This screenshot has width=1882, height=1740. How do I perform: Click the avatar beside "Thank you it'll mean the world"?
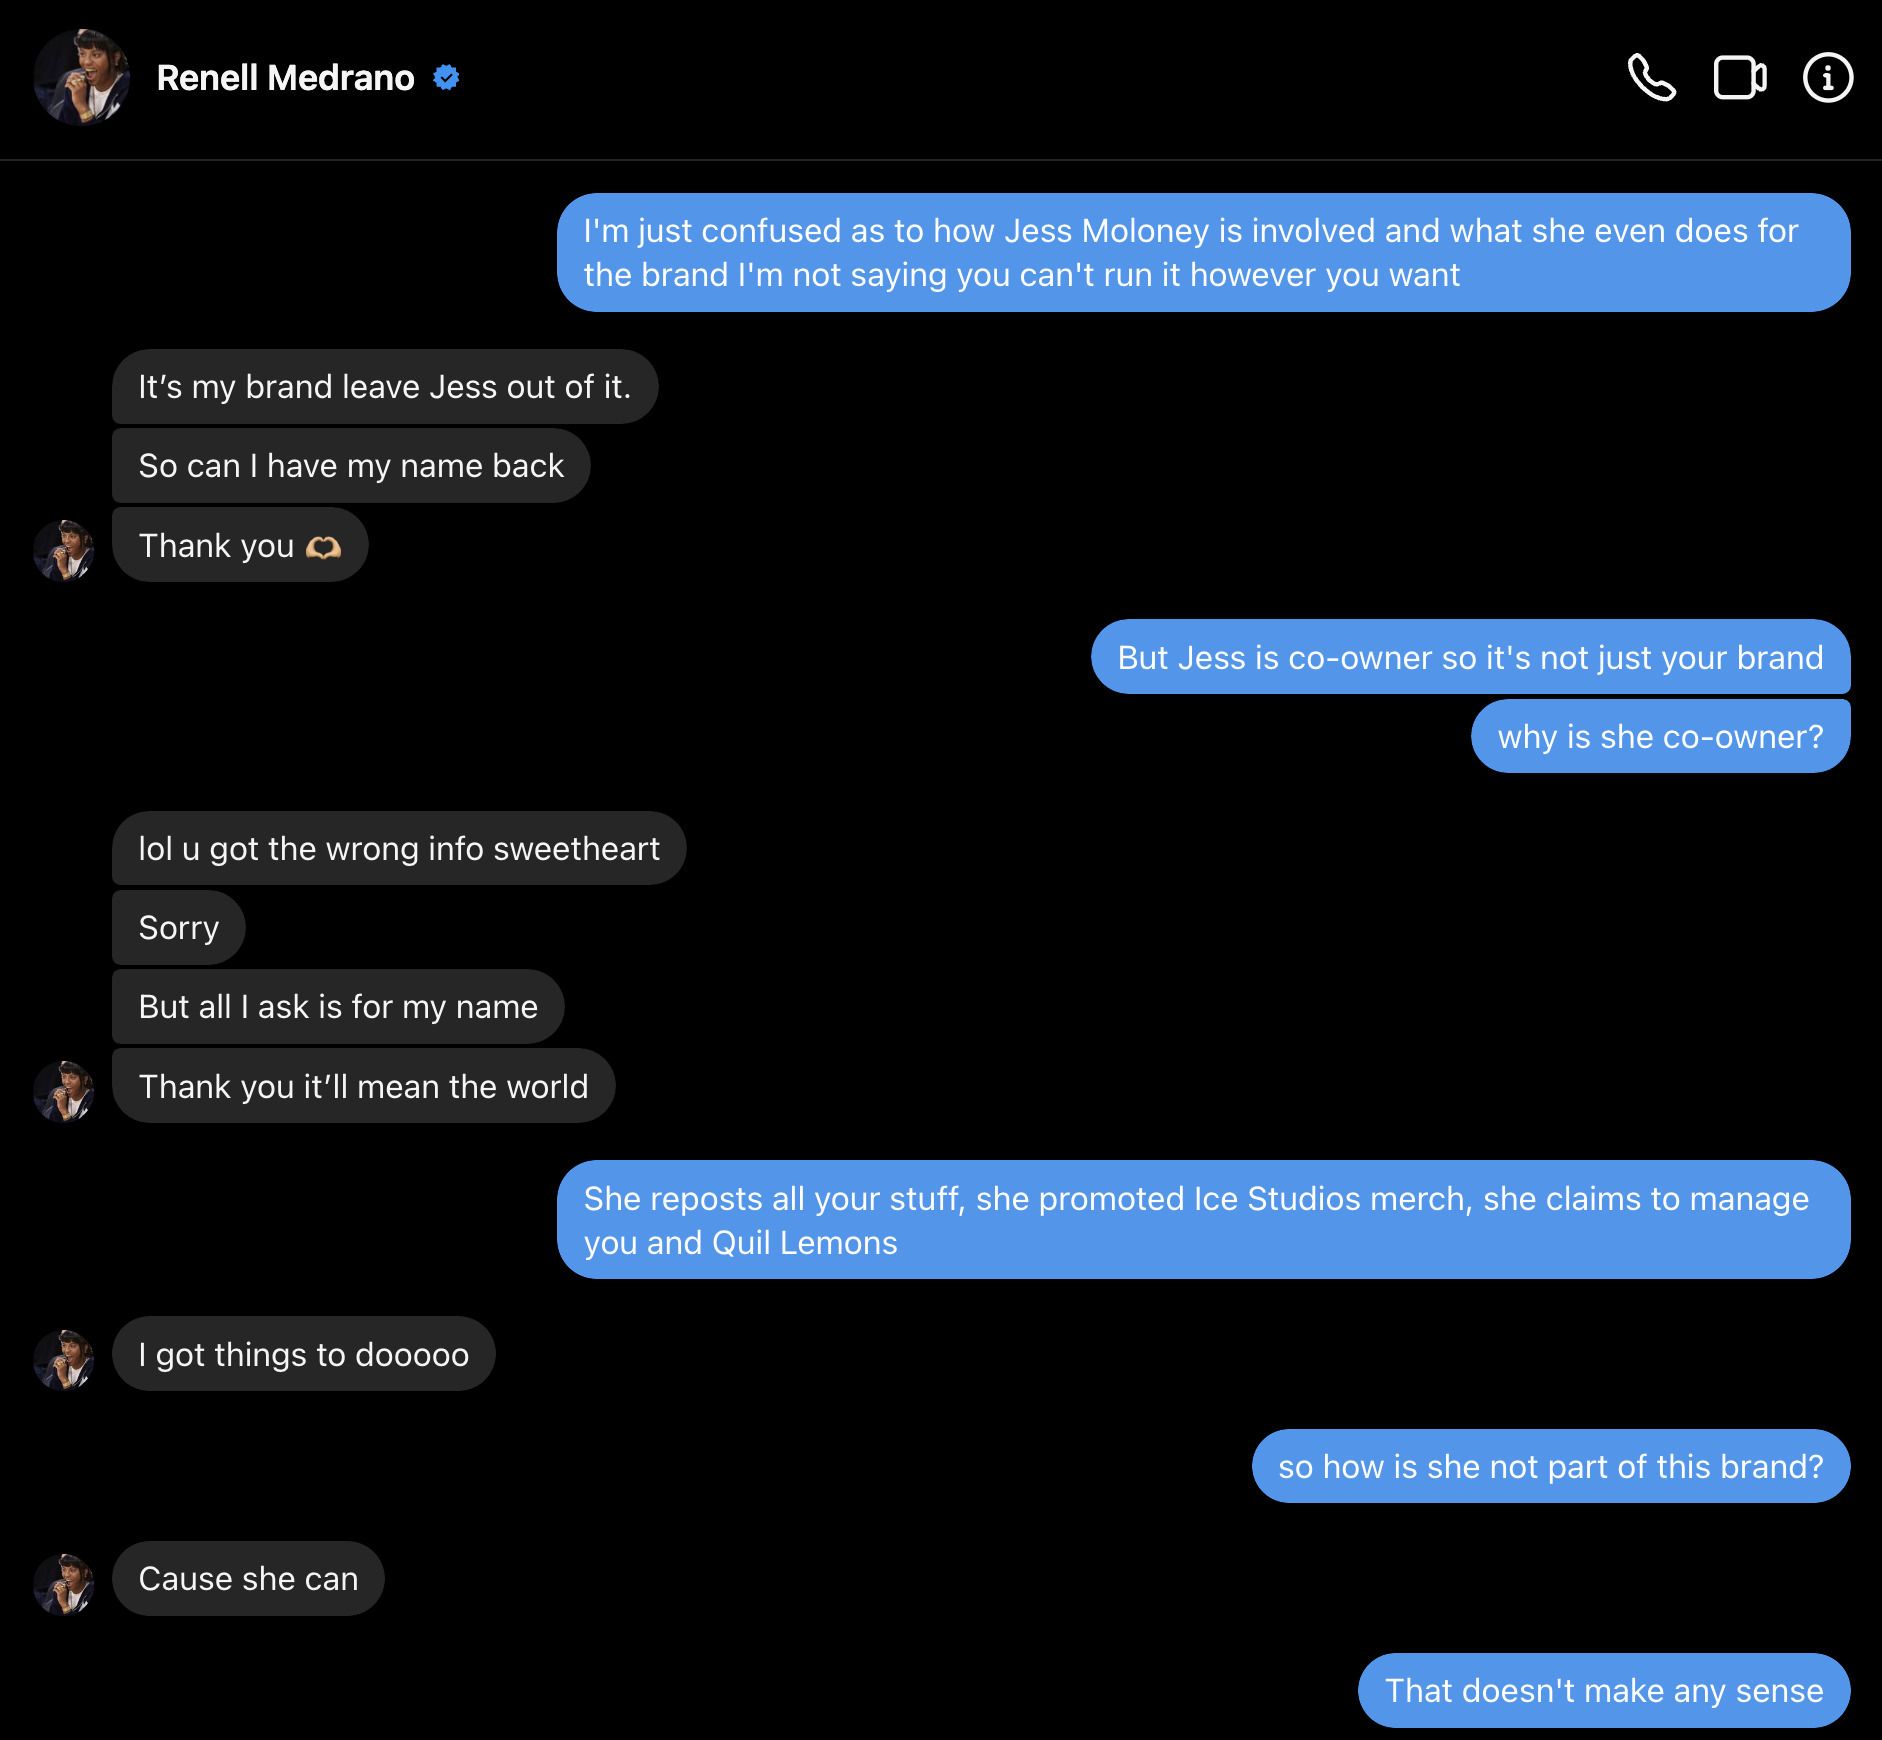pos(64,1091)
